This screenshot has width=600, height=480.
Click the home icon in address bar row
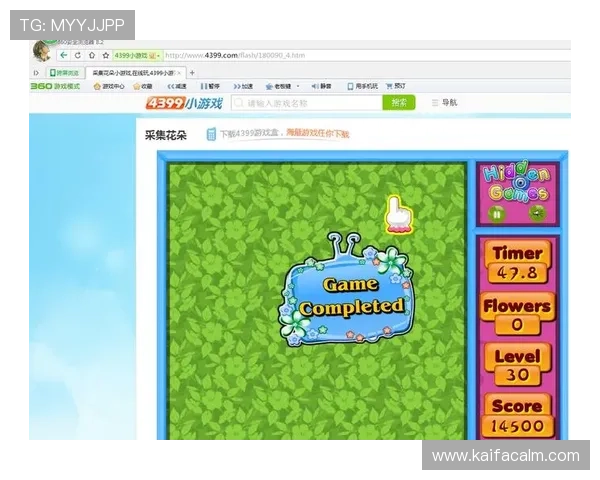tap(104, 55)
